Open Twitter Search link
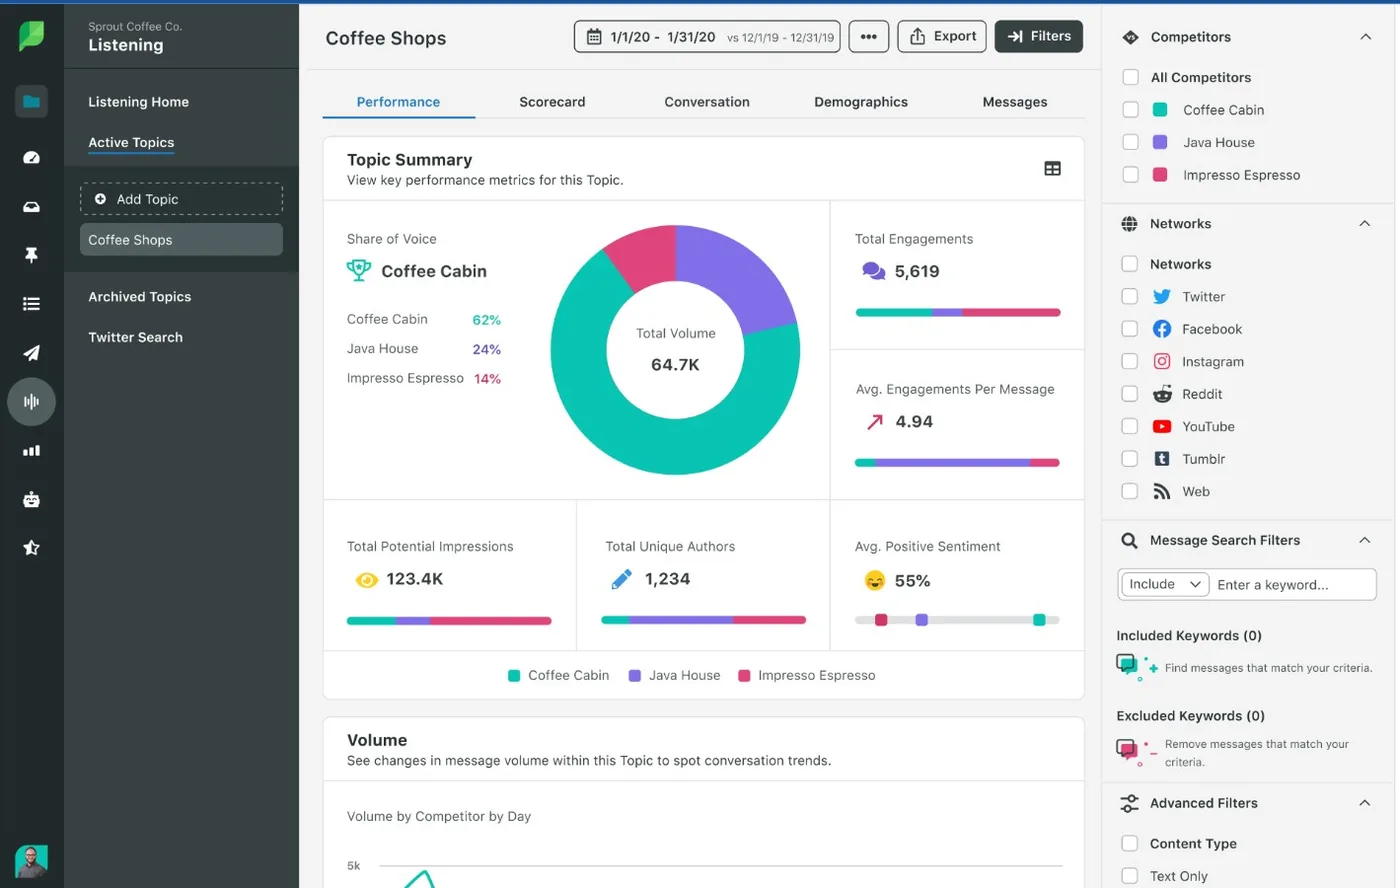The height and width of the screenshot is (888, 1400). pyautogui.click(x=135, y=338)
